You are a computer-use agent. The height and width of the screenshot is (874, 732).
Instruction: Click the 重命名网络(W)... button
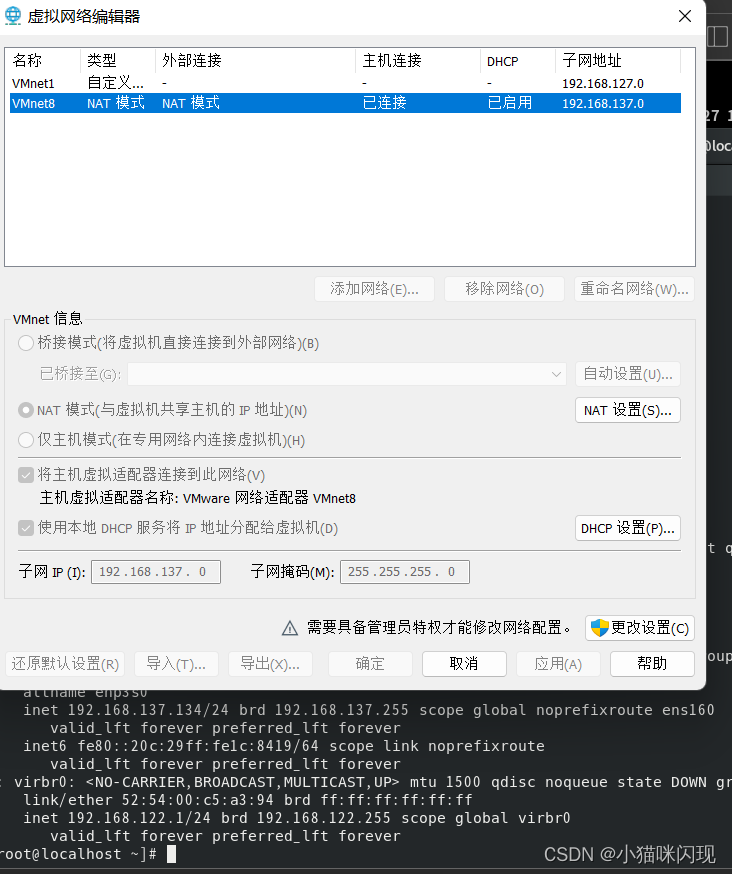(x=634, y=289)
